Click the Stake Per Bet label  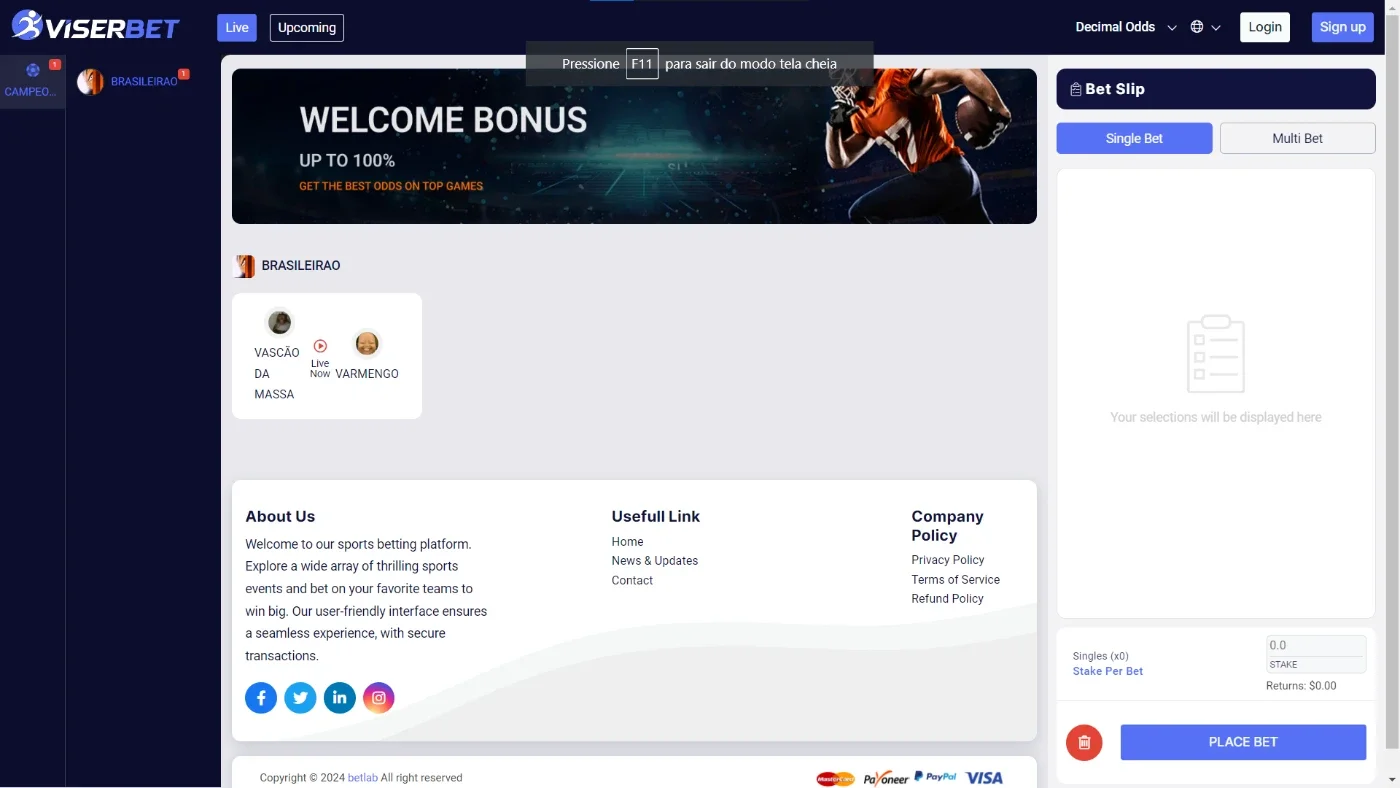pos(1108,671)
